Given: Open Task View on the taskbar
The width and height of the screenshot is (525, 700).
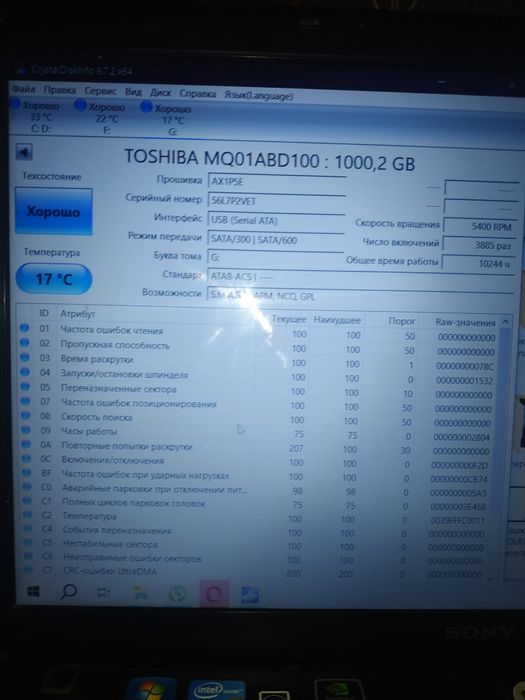Looking at the screenshot, I should click(x=104, y=593).
